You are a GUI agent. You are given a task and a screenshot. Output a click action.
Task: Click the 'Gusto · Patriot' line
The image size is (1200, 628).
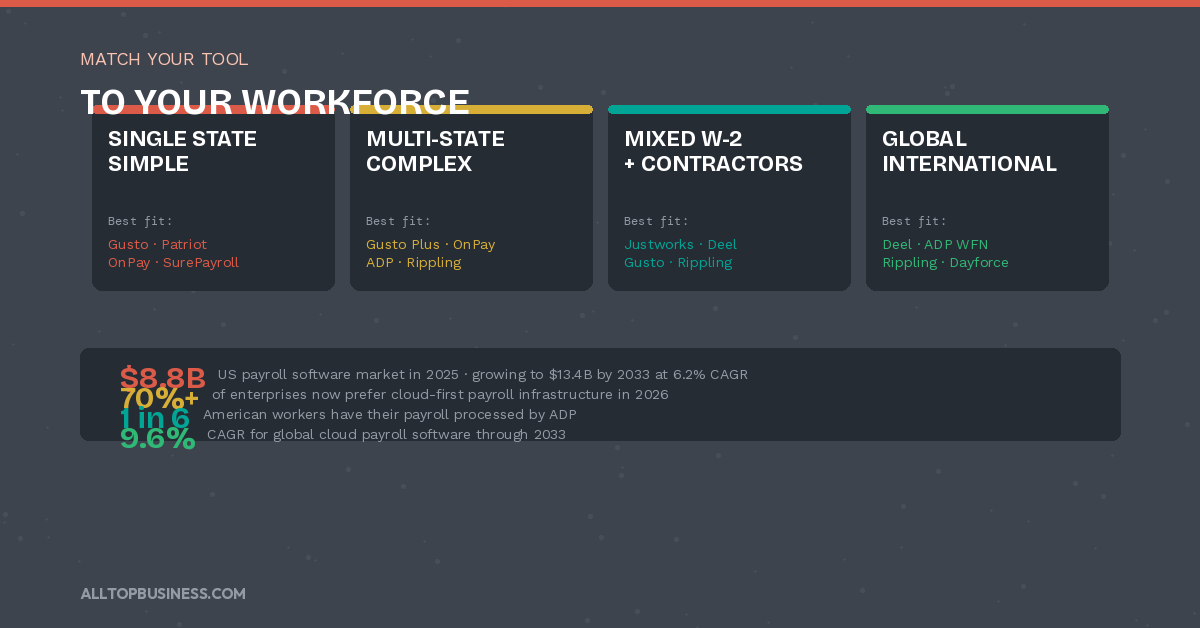[x=157, y=244]
